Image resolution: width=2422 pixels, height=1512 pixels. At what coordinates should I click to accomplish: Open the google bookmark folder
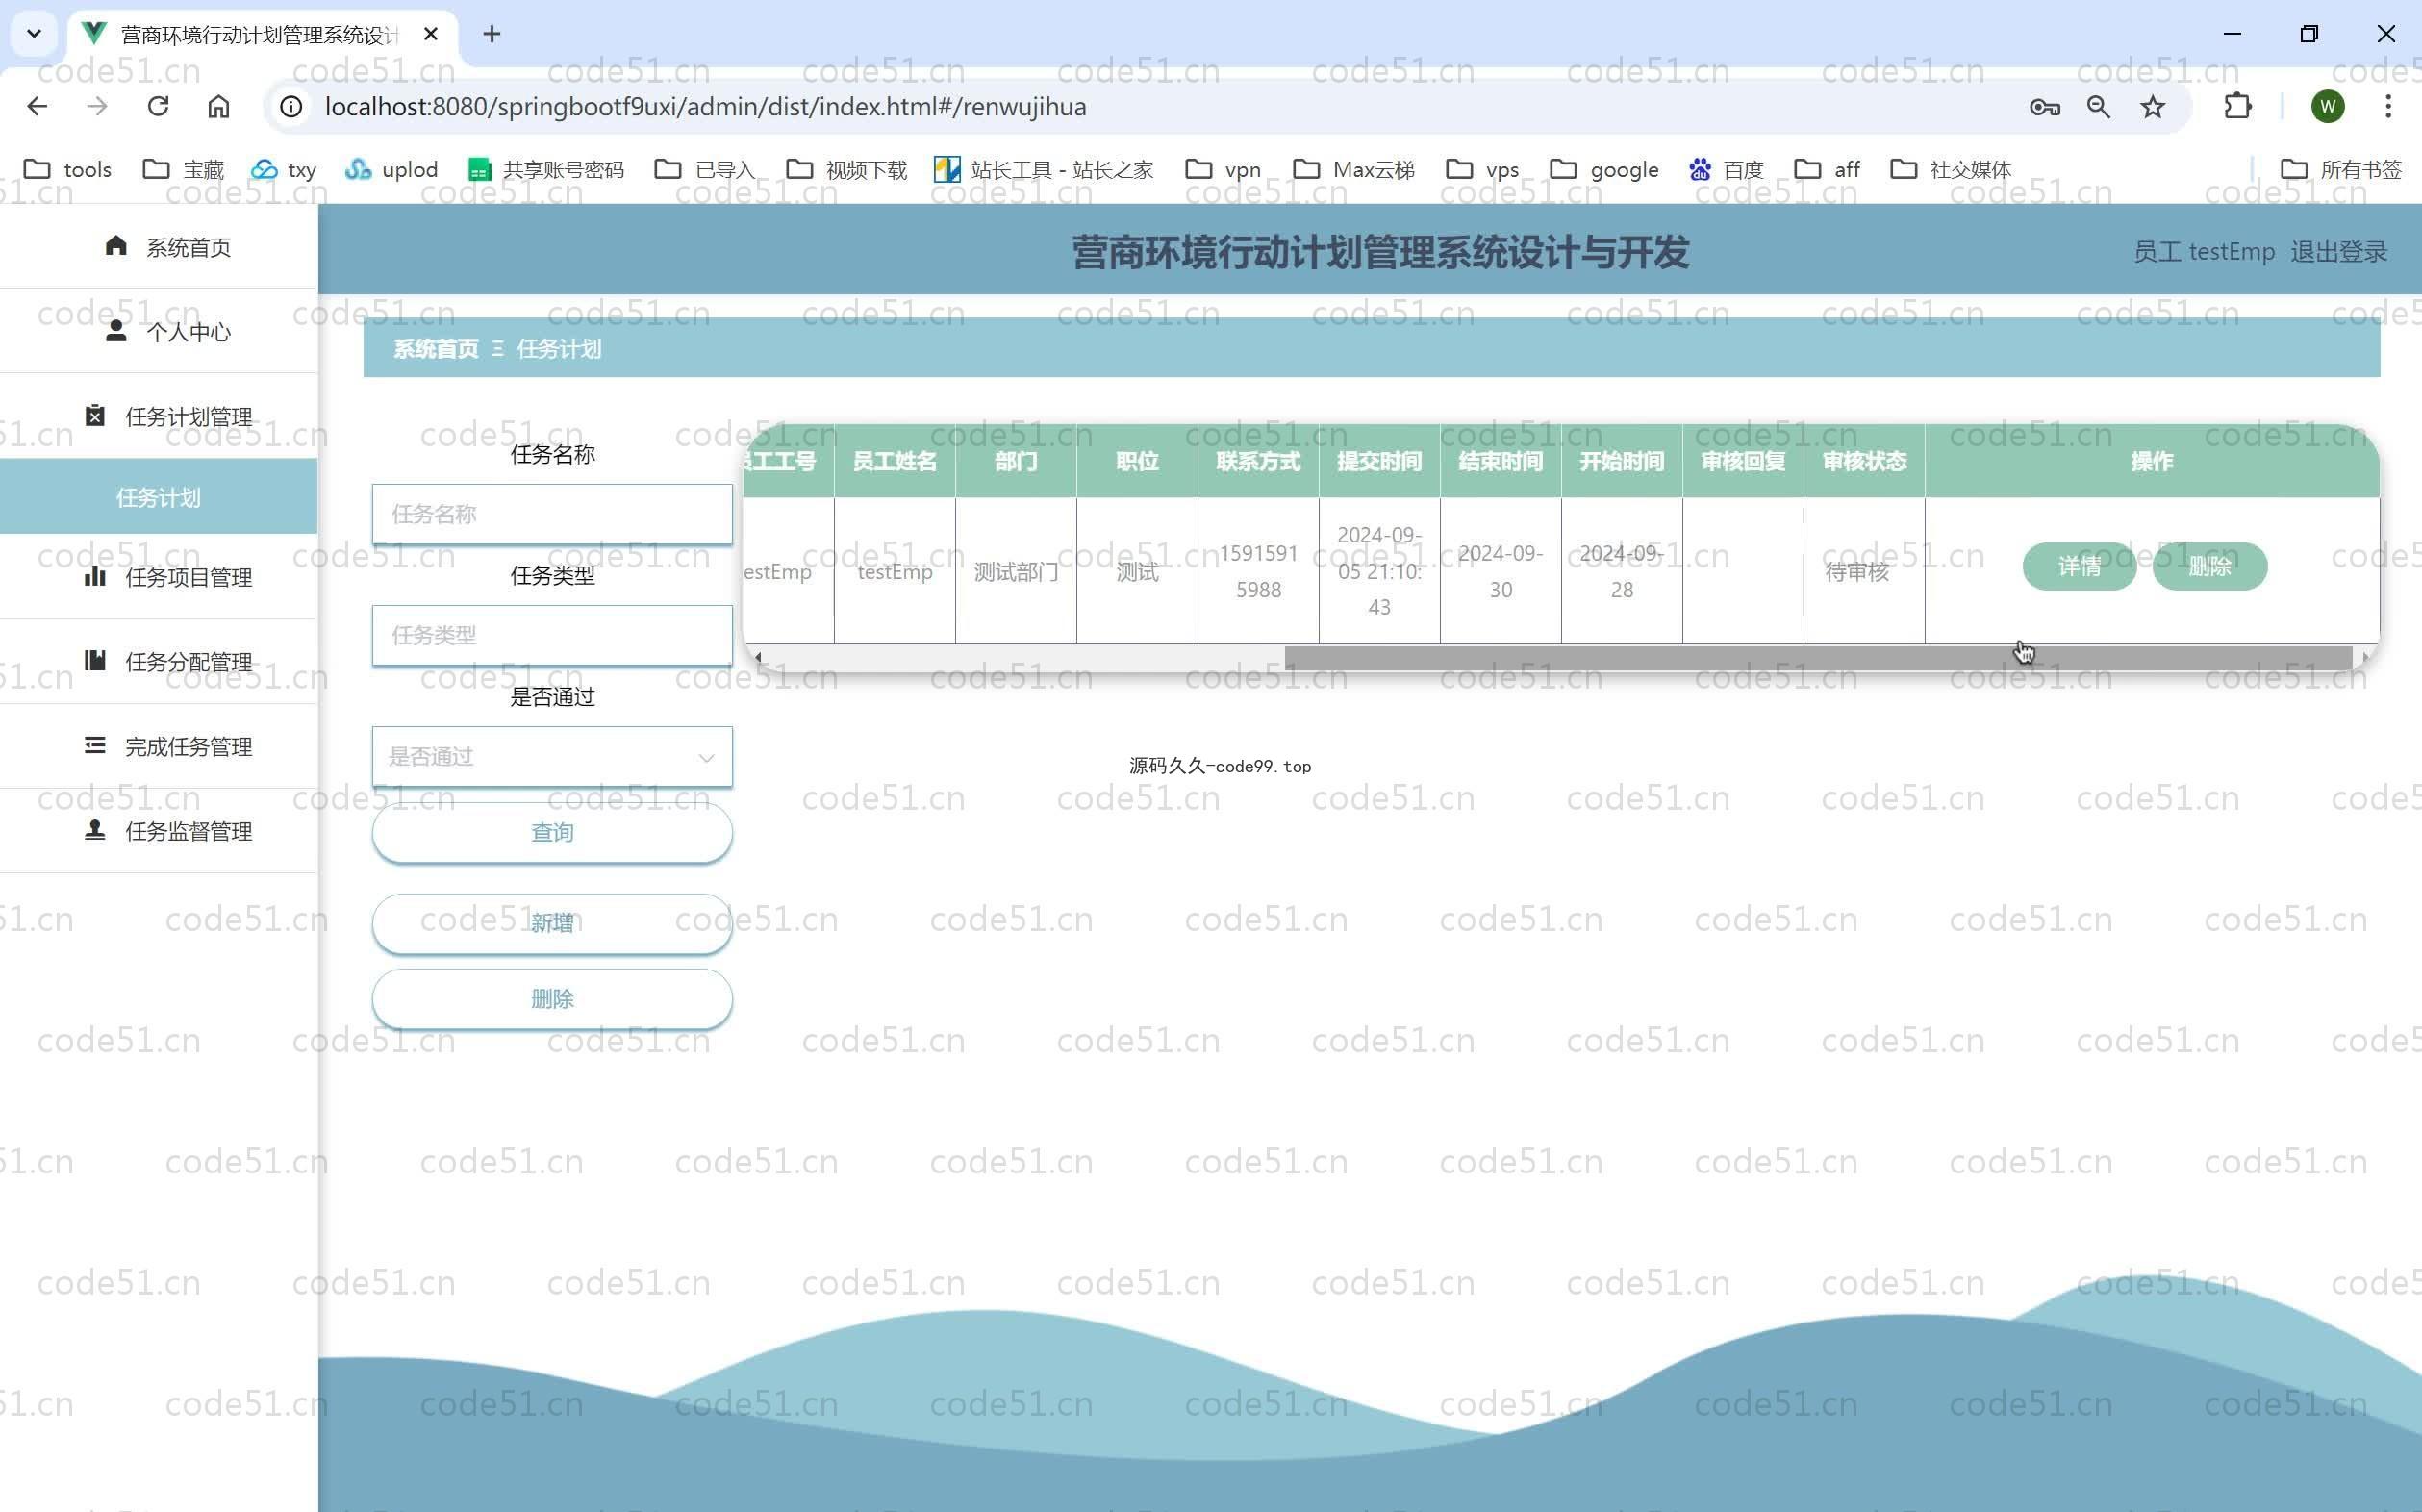[1604, 169]
